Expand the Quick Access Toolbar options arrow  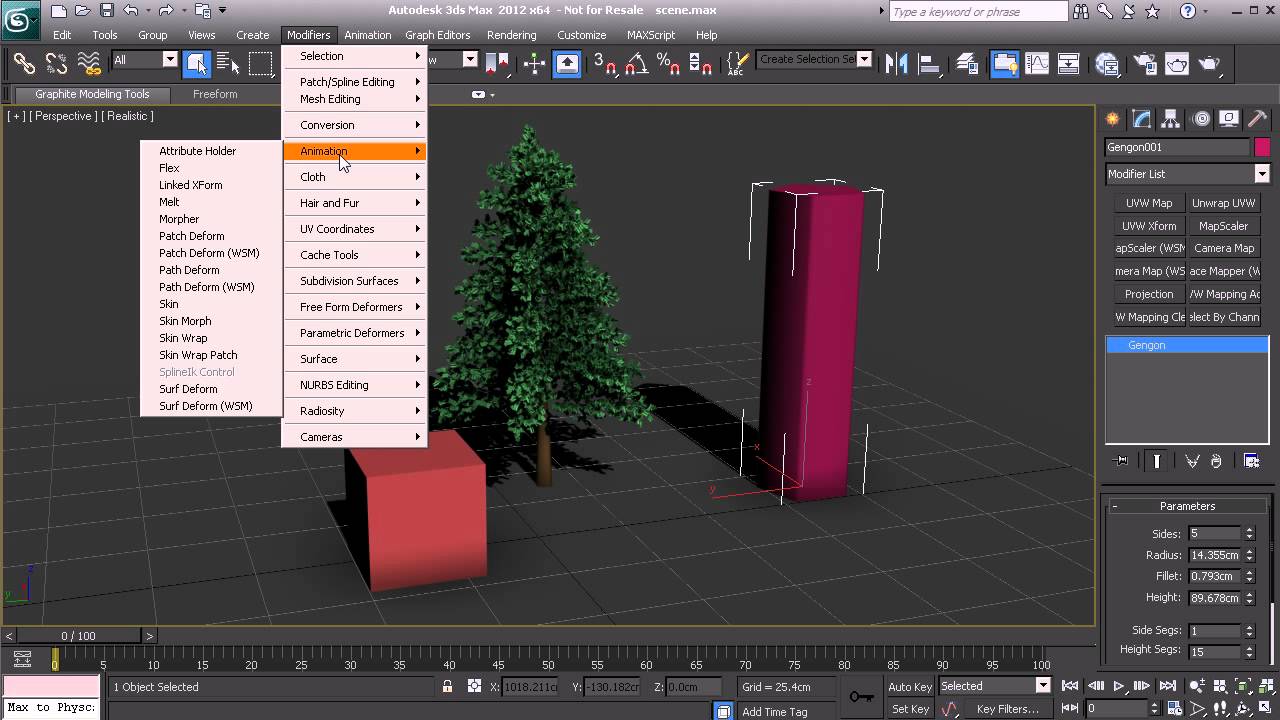click(222, 11)
